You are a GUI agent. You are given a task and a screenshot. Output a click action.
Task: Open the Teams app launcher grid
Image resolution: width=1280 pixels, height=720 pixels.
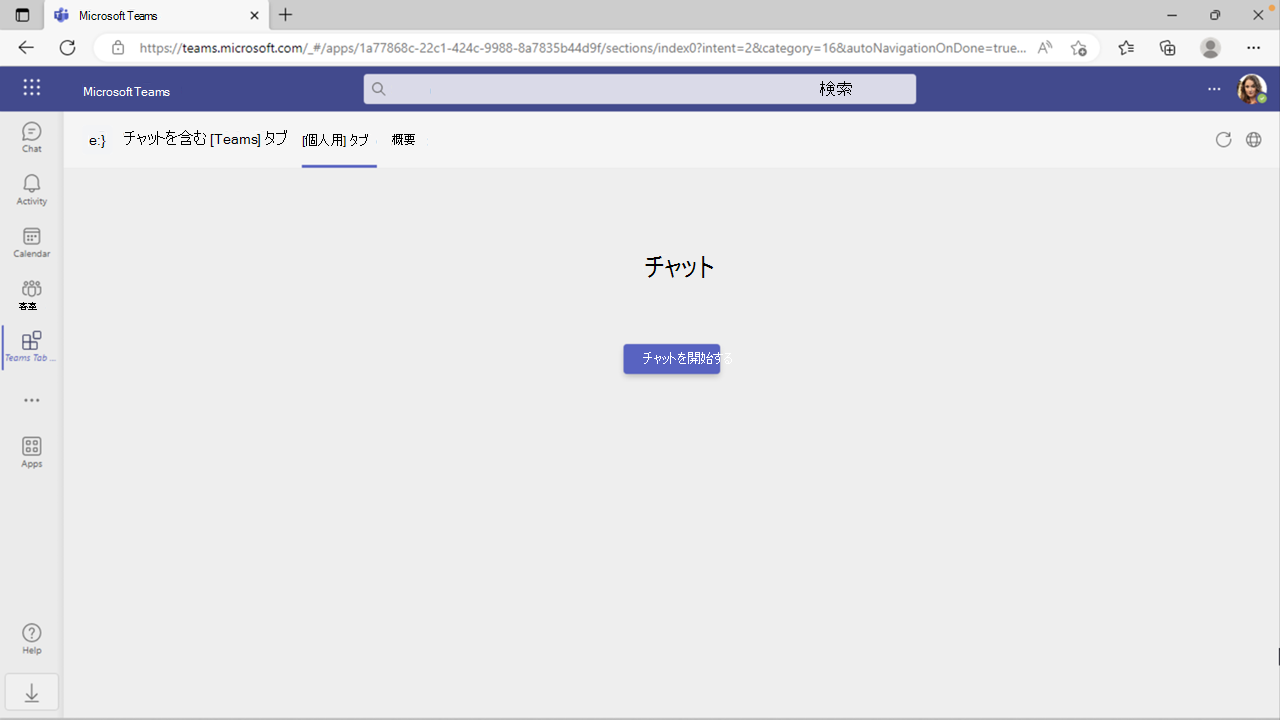click(32, 88)
